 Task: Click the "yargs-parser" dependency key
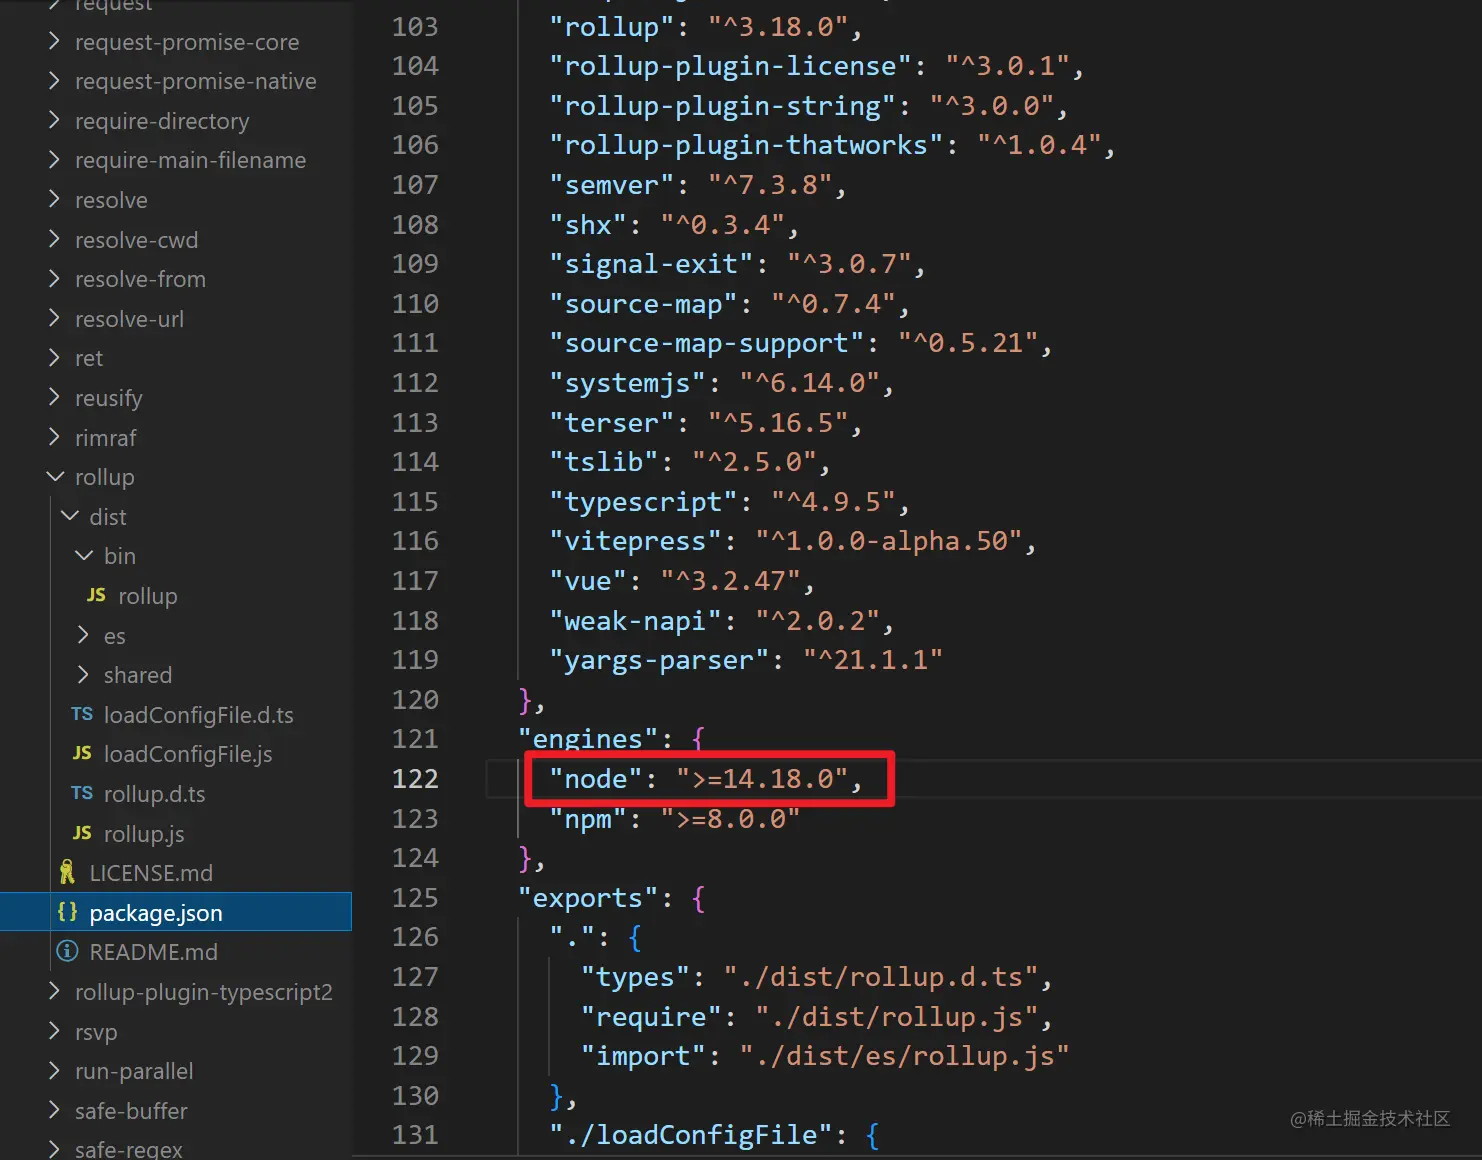[x=659, y=660]
